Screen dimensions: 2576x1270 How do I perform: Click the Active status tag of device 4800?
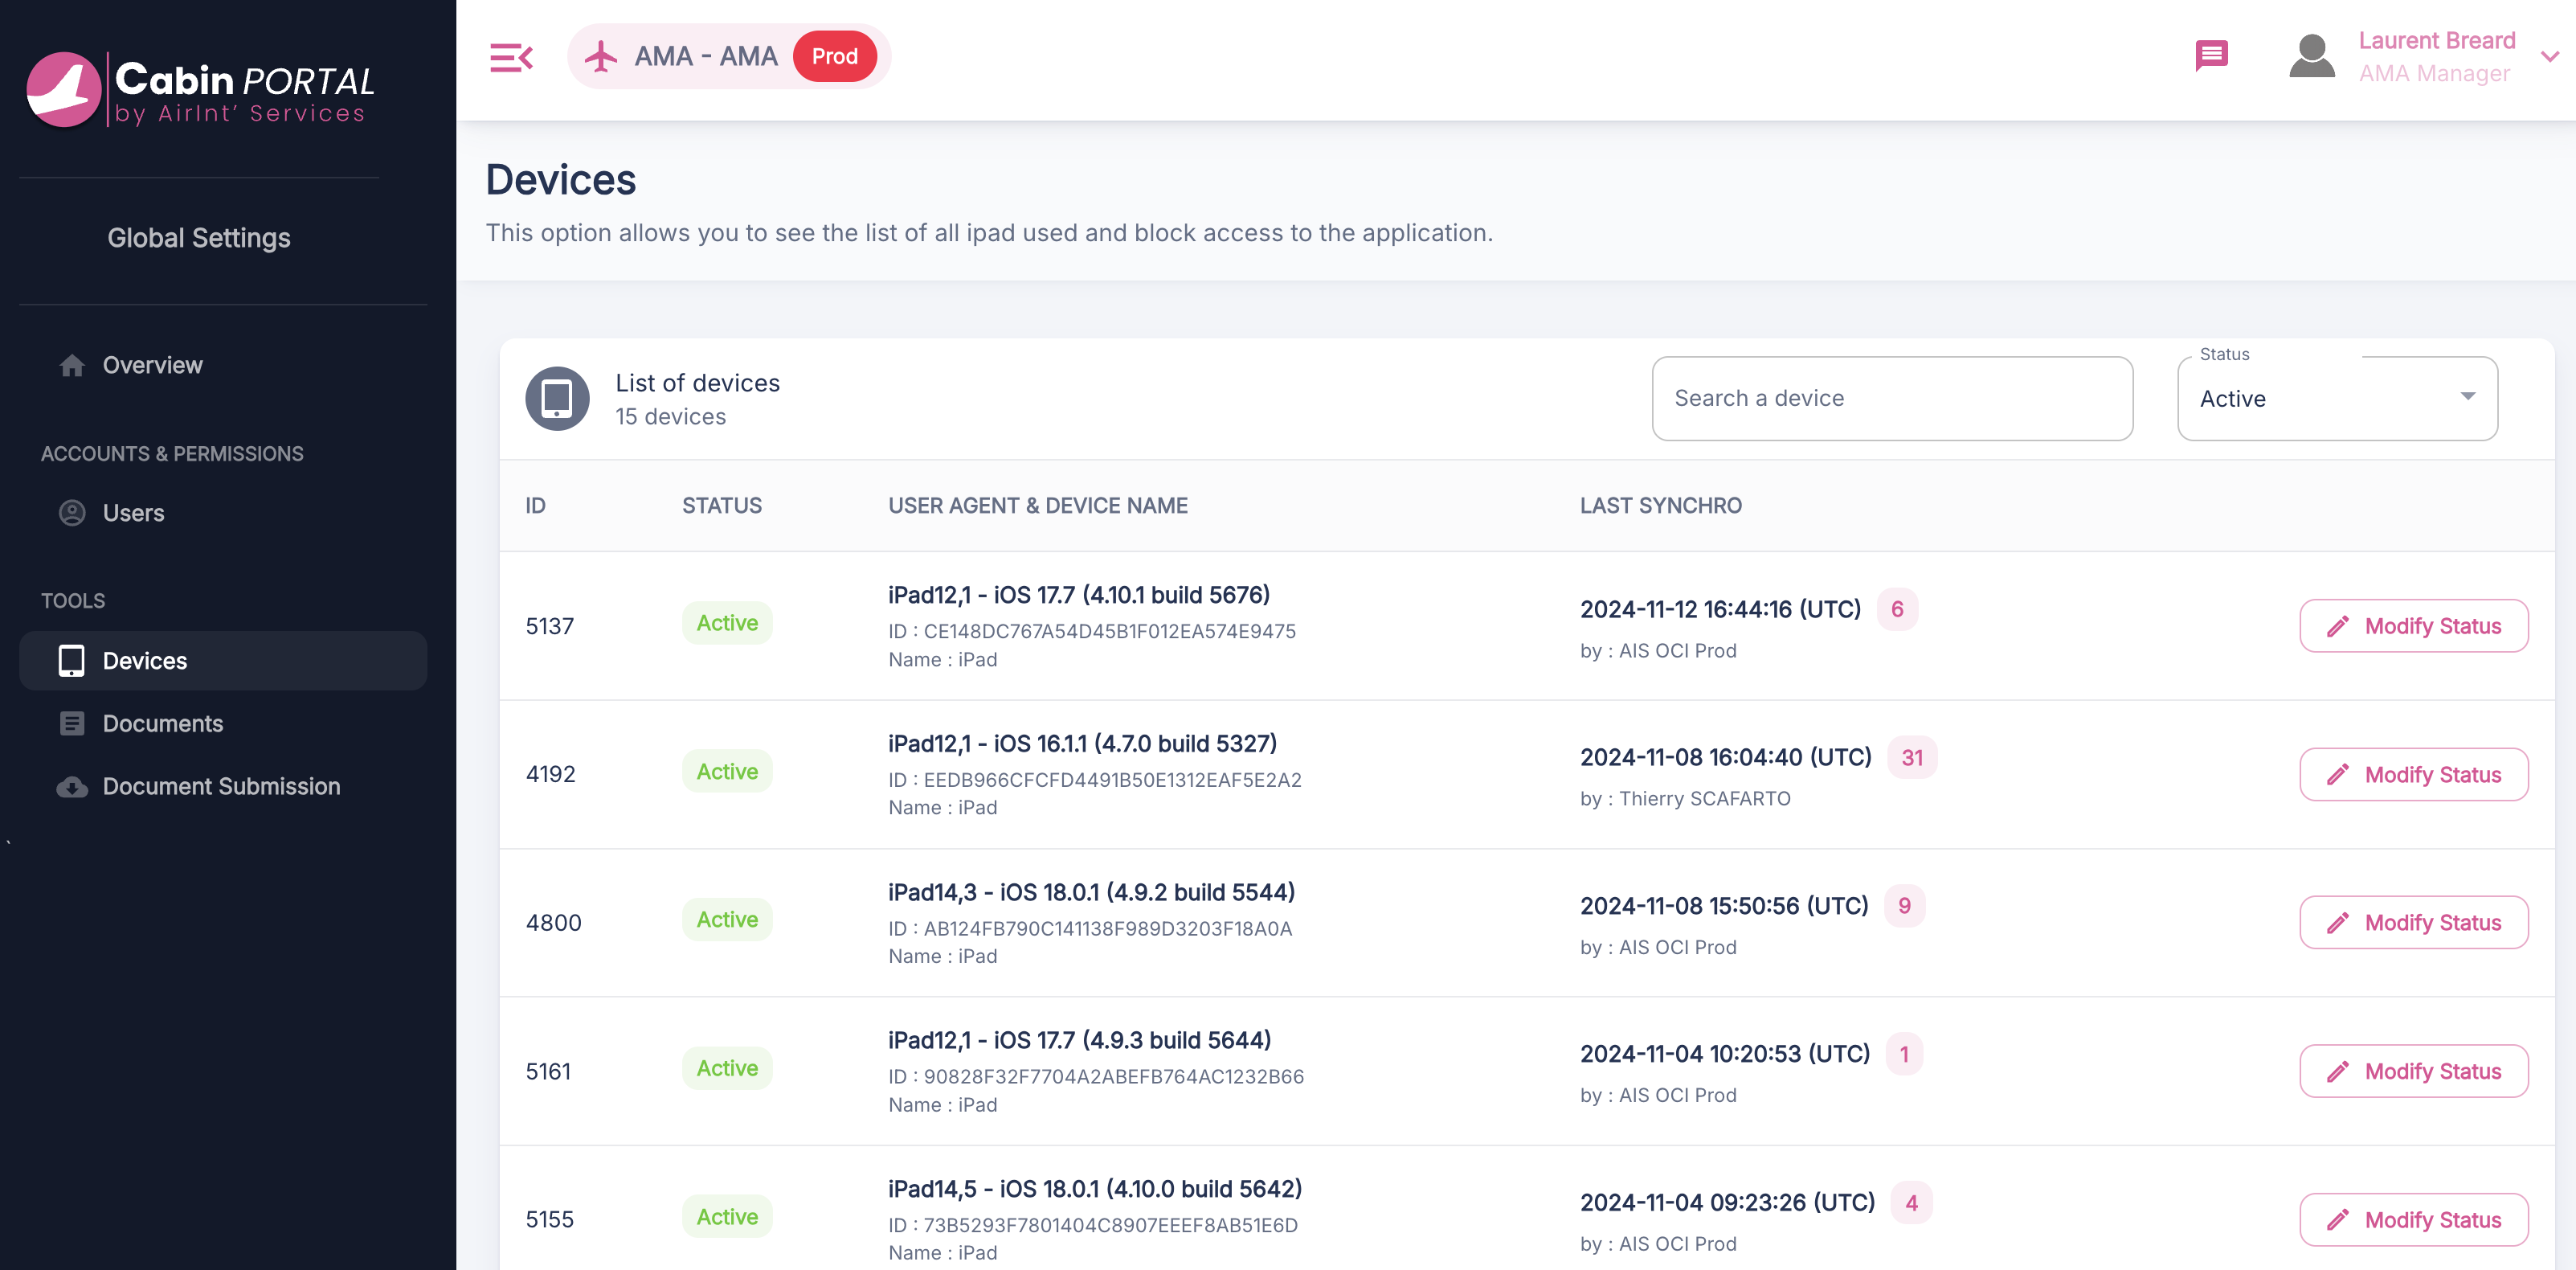tap(727, 919)
